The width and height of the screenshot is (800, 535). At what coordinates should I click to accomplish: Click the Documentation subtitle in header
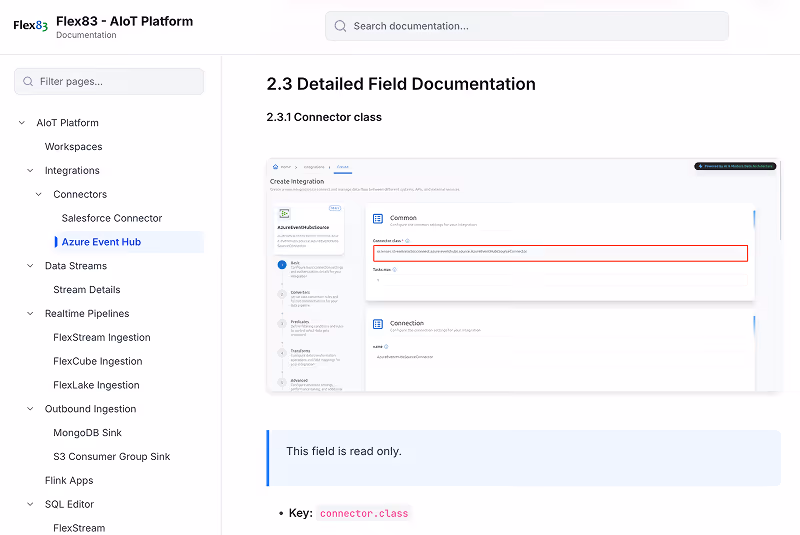(x=86, y=35)
